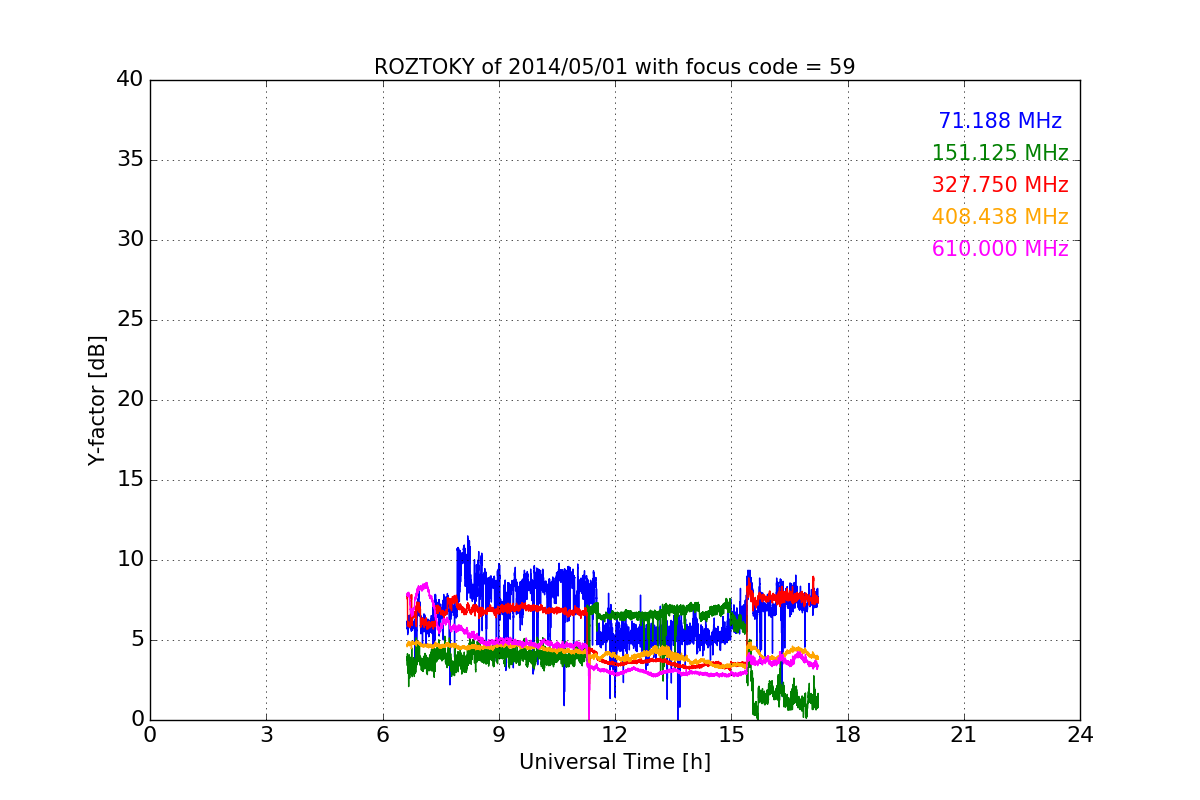Click x-axis tick label 3
The height and width of the screenshot is (800, 1200).
coord(266,735)
